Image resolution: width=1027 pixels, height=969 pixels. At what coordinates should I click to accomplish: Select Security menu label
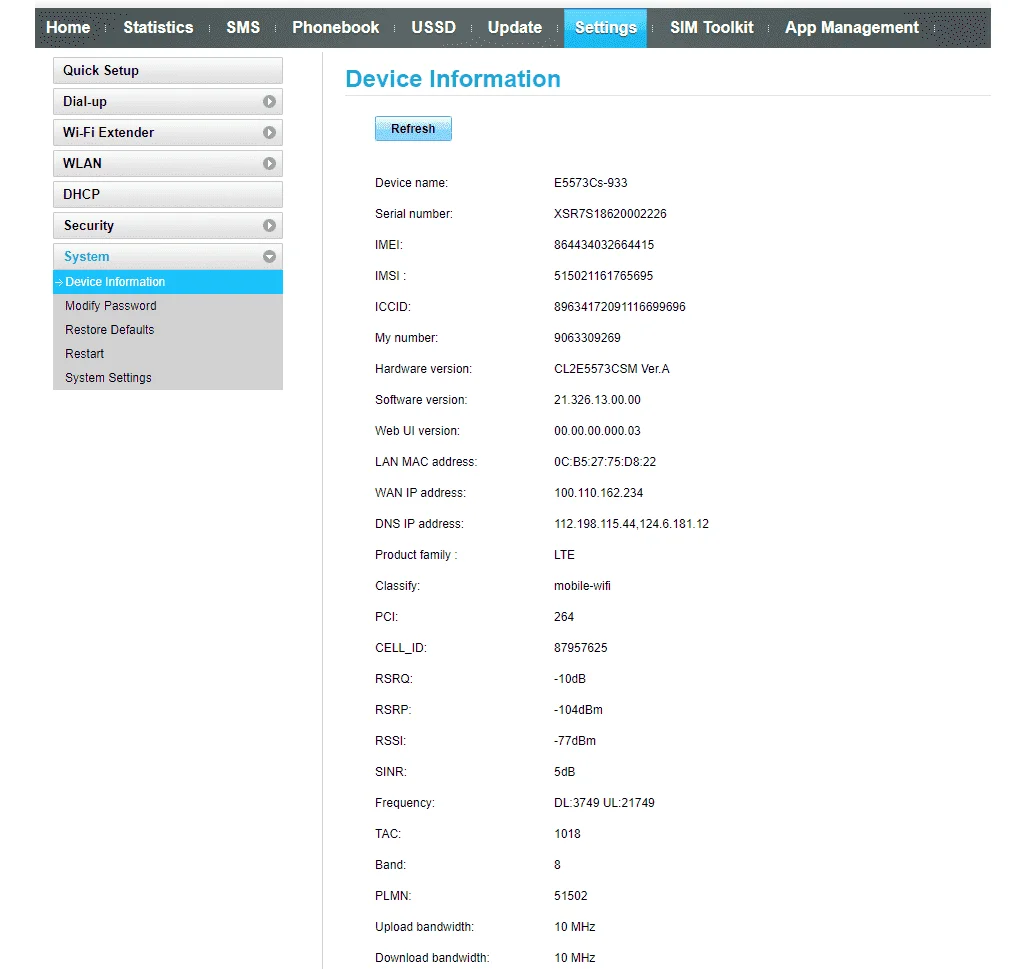[x=89, y=225]
